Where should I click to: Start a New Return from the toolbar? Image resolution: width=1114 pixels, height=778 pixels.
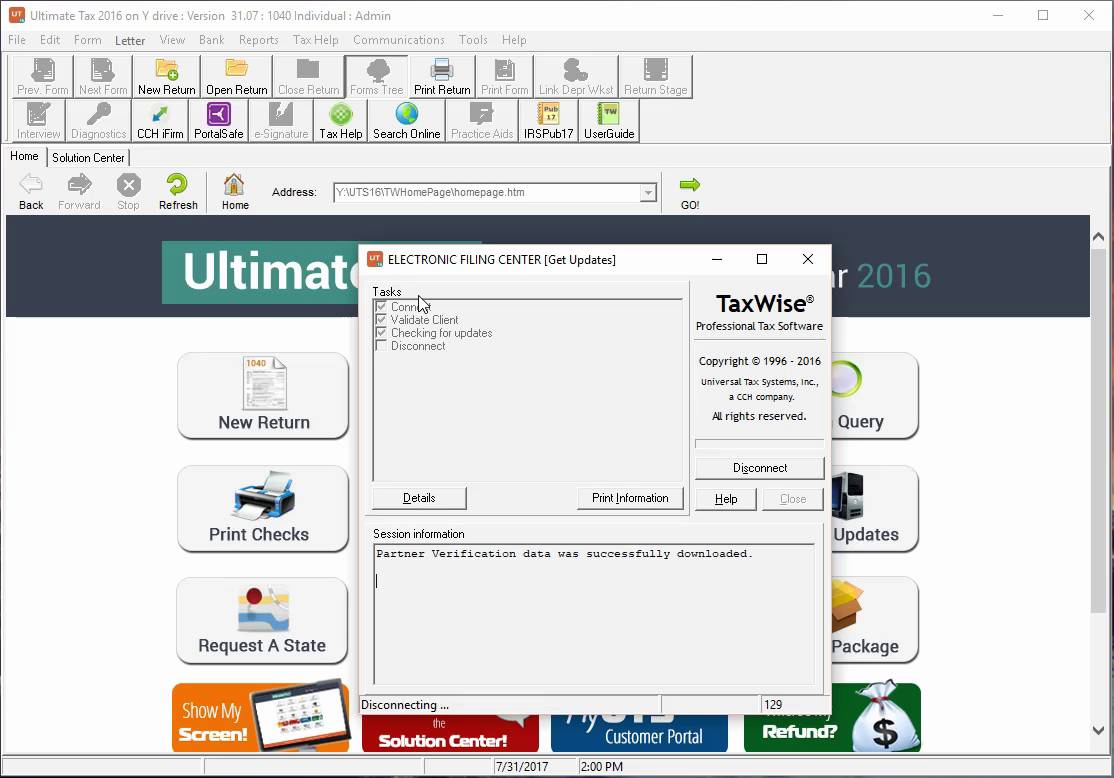pos(167,77)
